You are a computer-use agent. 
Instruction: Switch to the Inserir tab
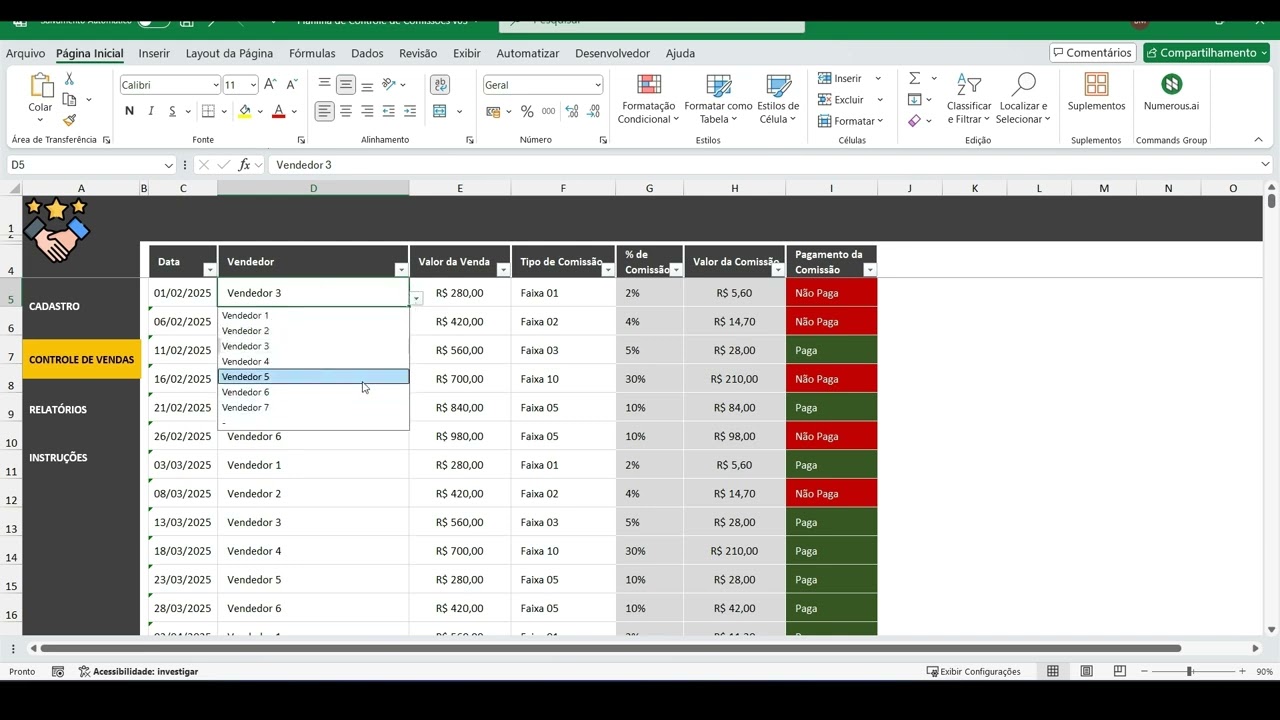click(x=154, y=53)
